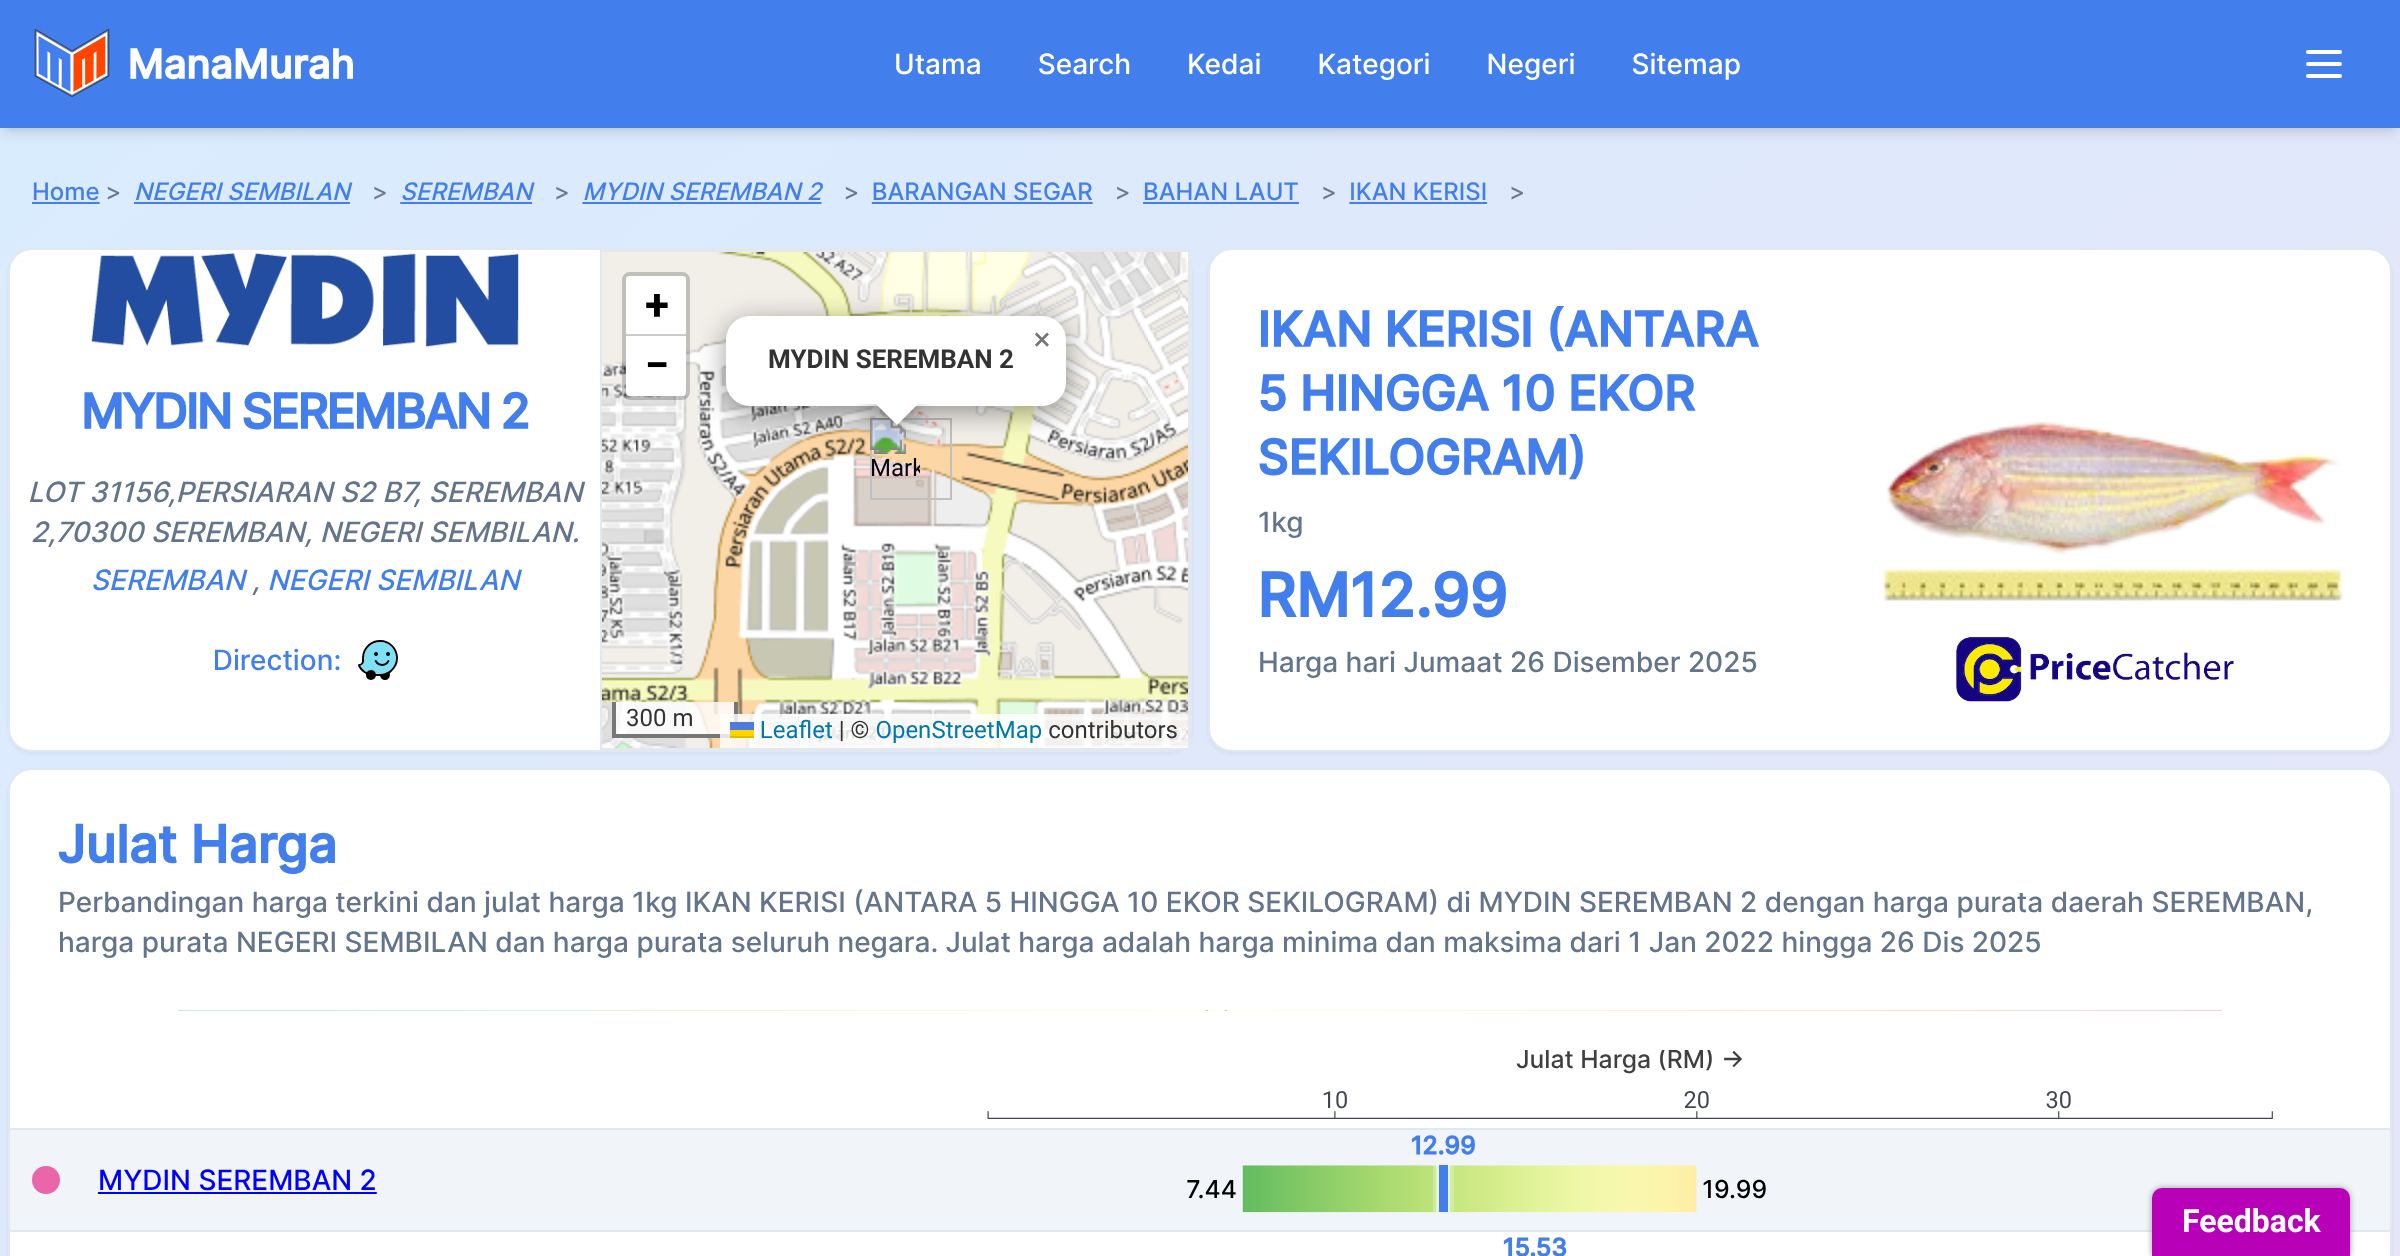Open Waze directions icon
This screenshot has height=1256, width=2400.
coord(378,660)
